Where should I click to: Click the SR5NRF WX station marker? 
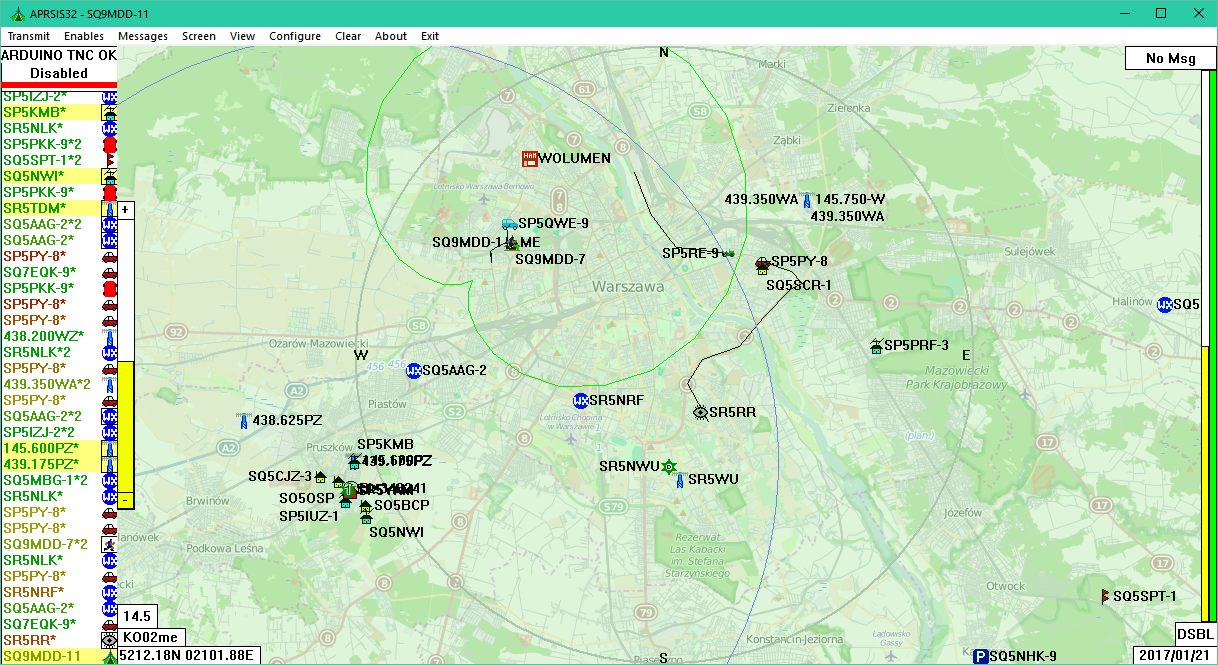(580, 401)
